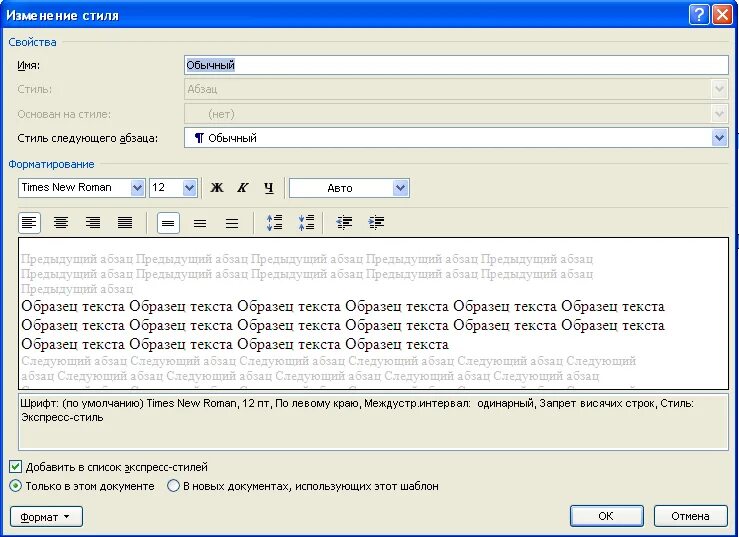Align paragraph text left
Screen dimensions: 739x537
point(29,223)
